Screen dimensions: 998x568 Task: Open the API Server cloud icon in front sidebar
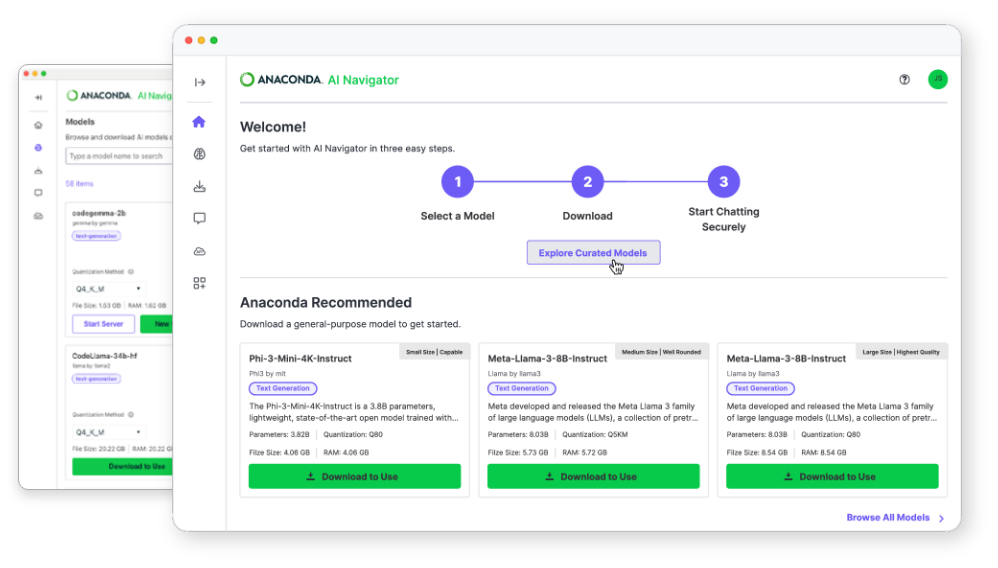click(199, 251)
